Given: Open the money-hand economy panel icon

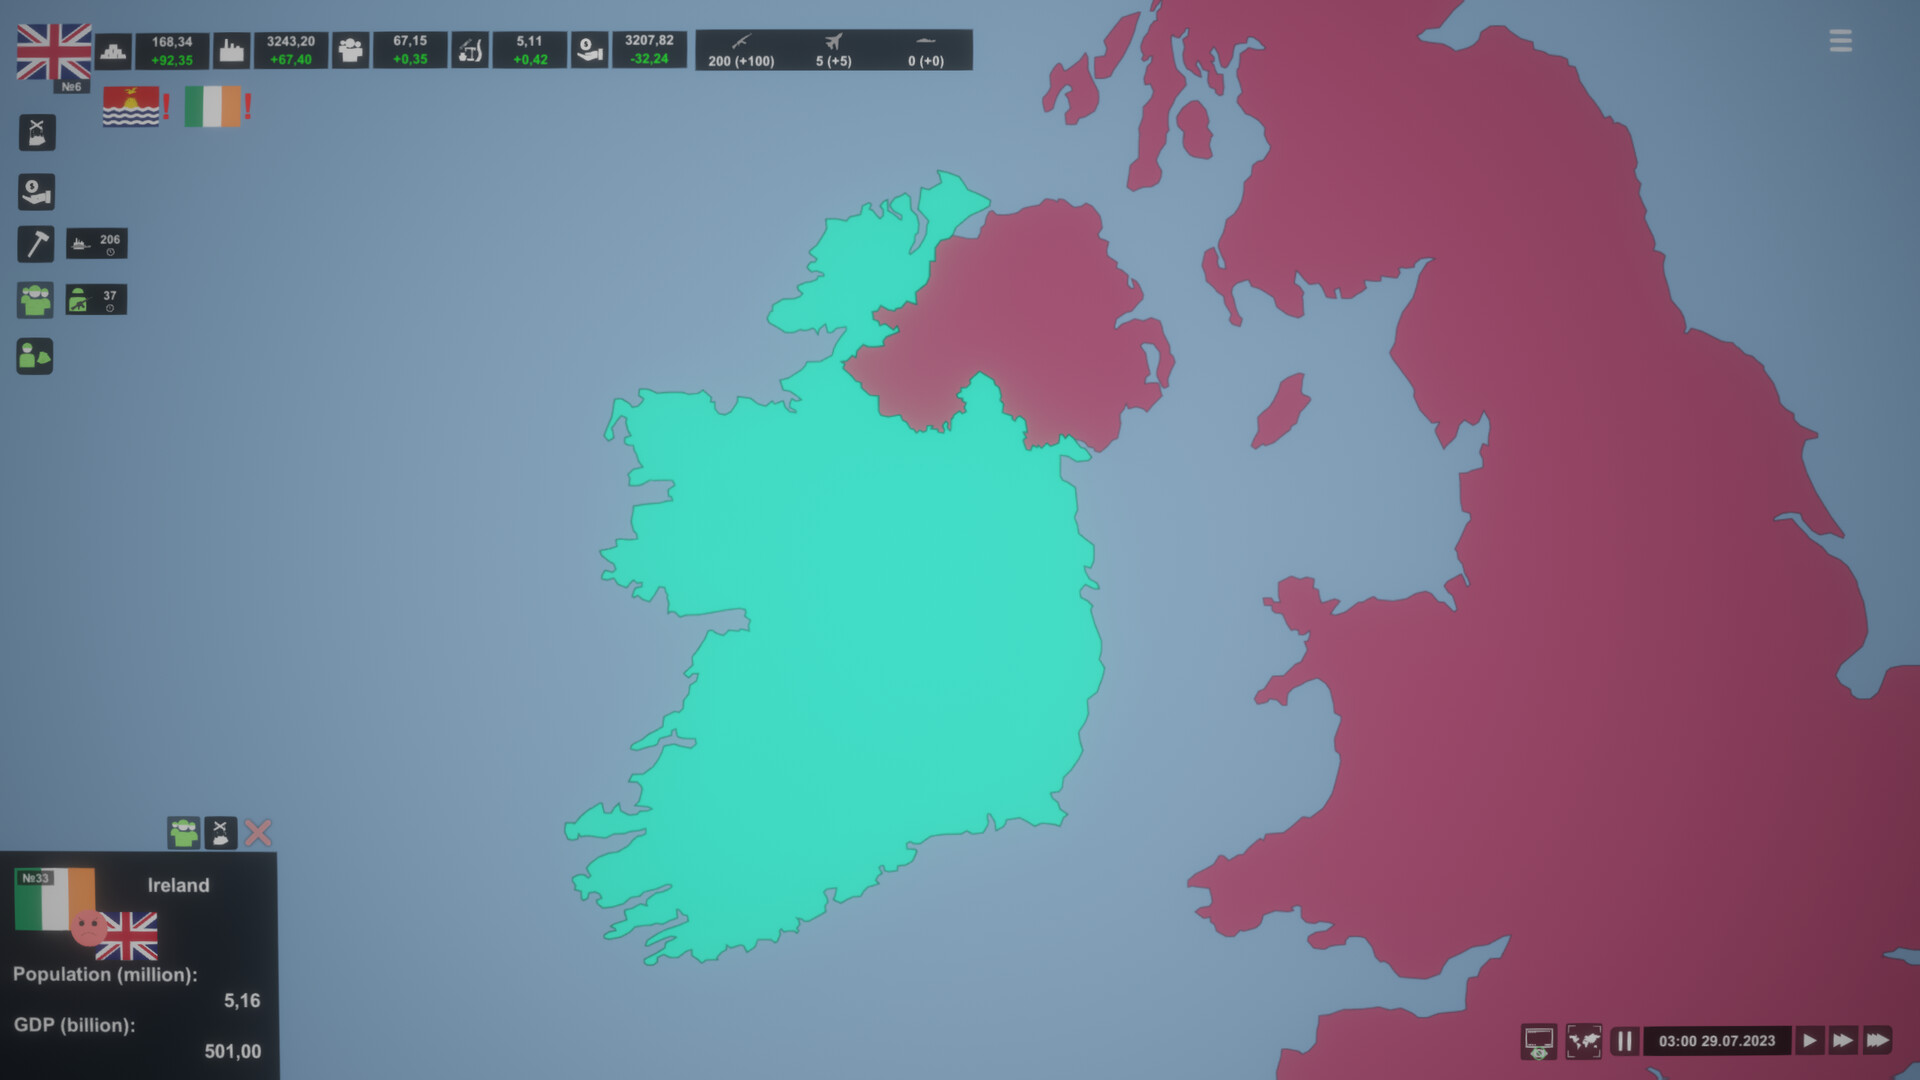Looking at the screenshot, I should point(36,192).
